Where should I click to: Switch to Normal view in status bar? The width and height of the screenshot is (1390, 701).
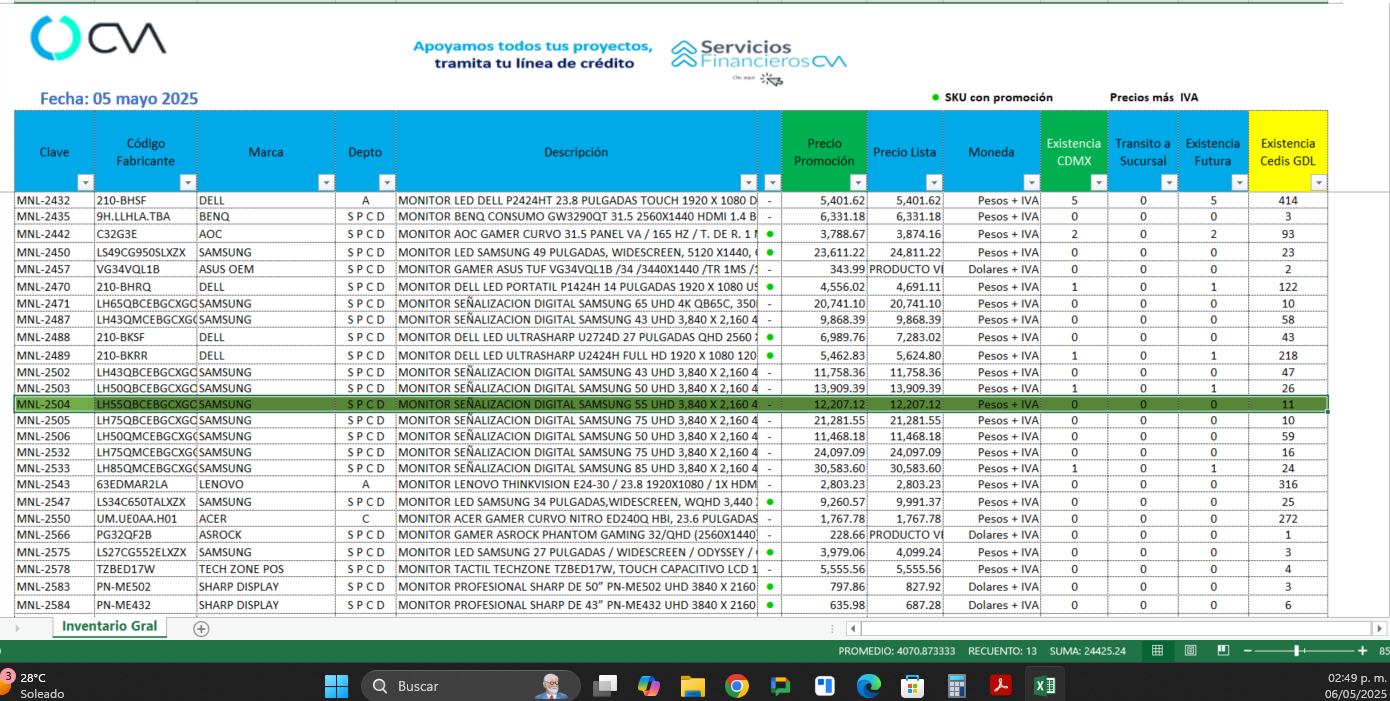(x=1157, y=651)
